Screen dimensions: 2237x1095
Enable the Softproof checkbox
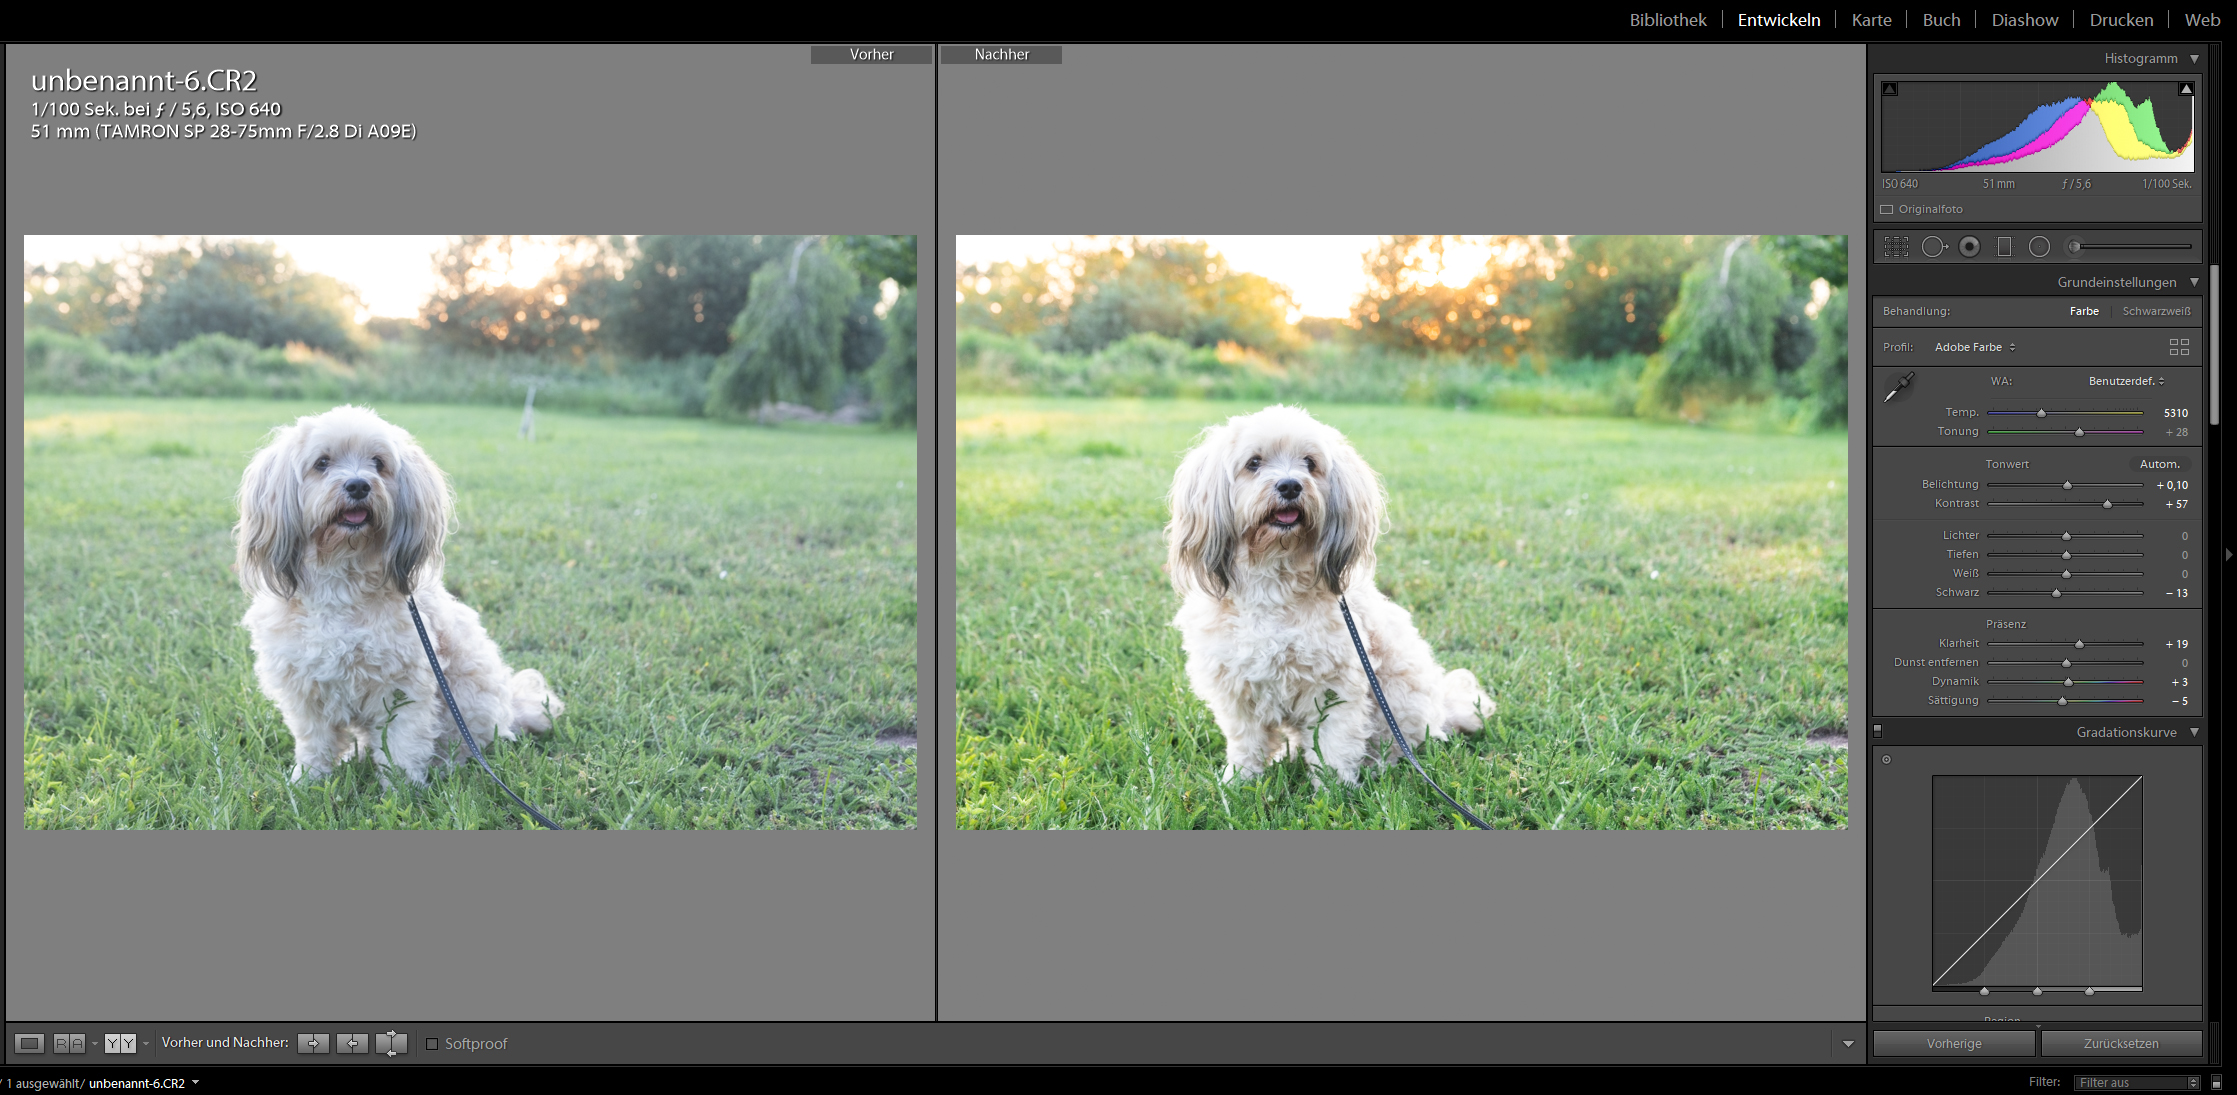(x=432, y=1044)
